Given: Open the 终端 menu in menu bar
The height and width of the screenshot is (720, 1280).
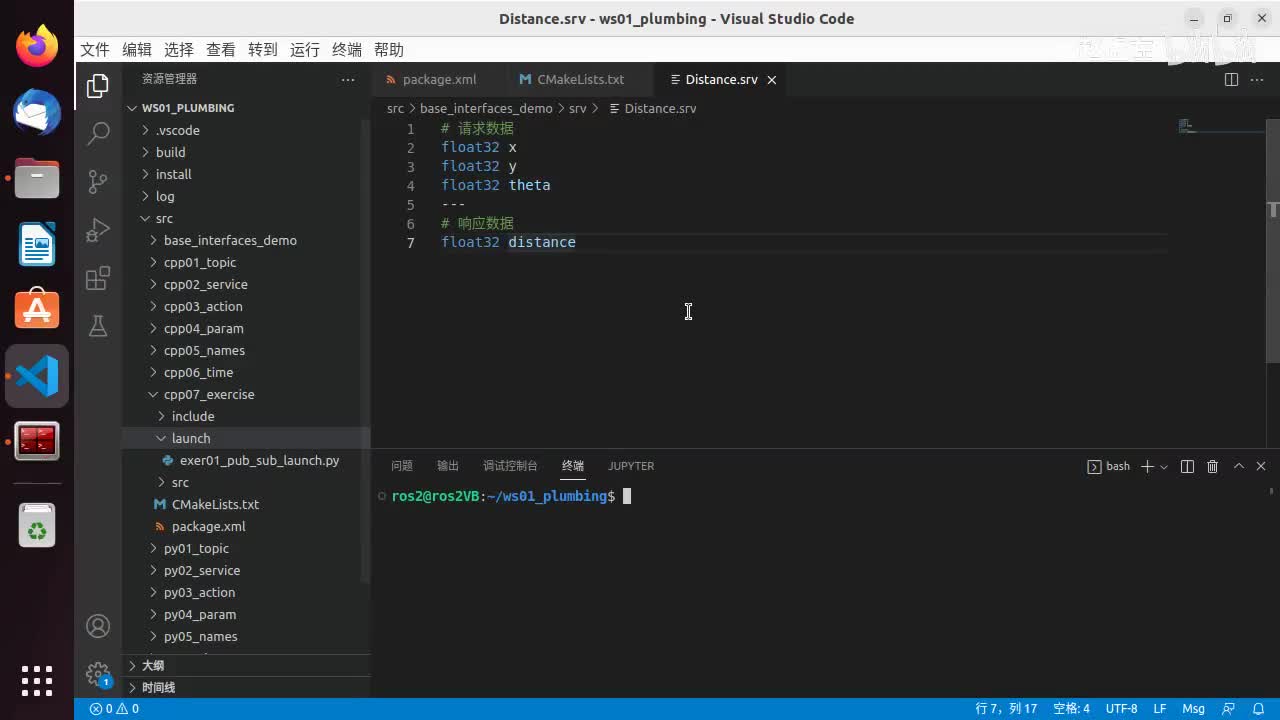Looking at the screenshot, I should pyautogui.click(x=347, y=50).
